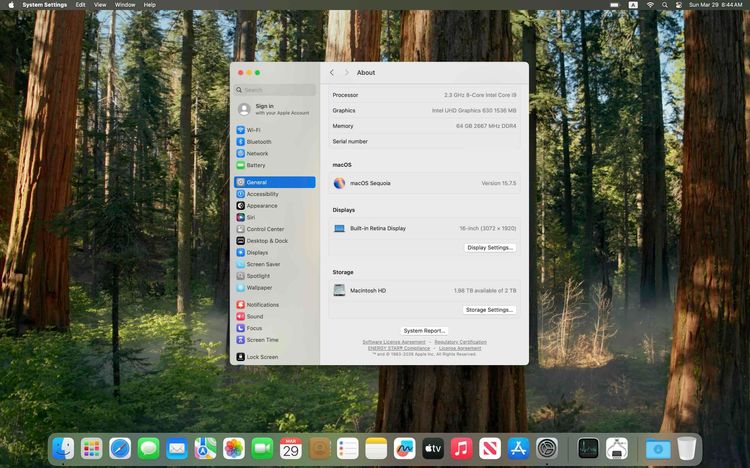
Task: Open Regulatory Certification link
Action: pos(460,342)
